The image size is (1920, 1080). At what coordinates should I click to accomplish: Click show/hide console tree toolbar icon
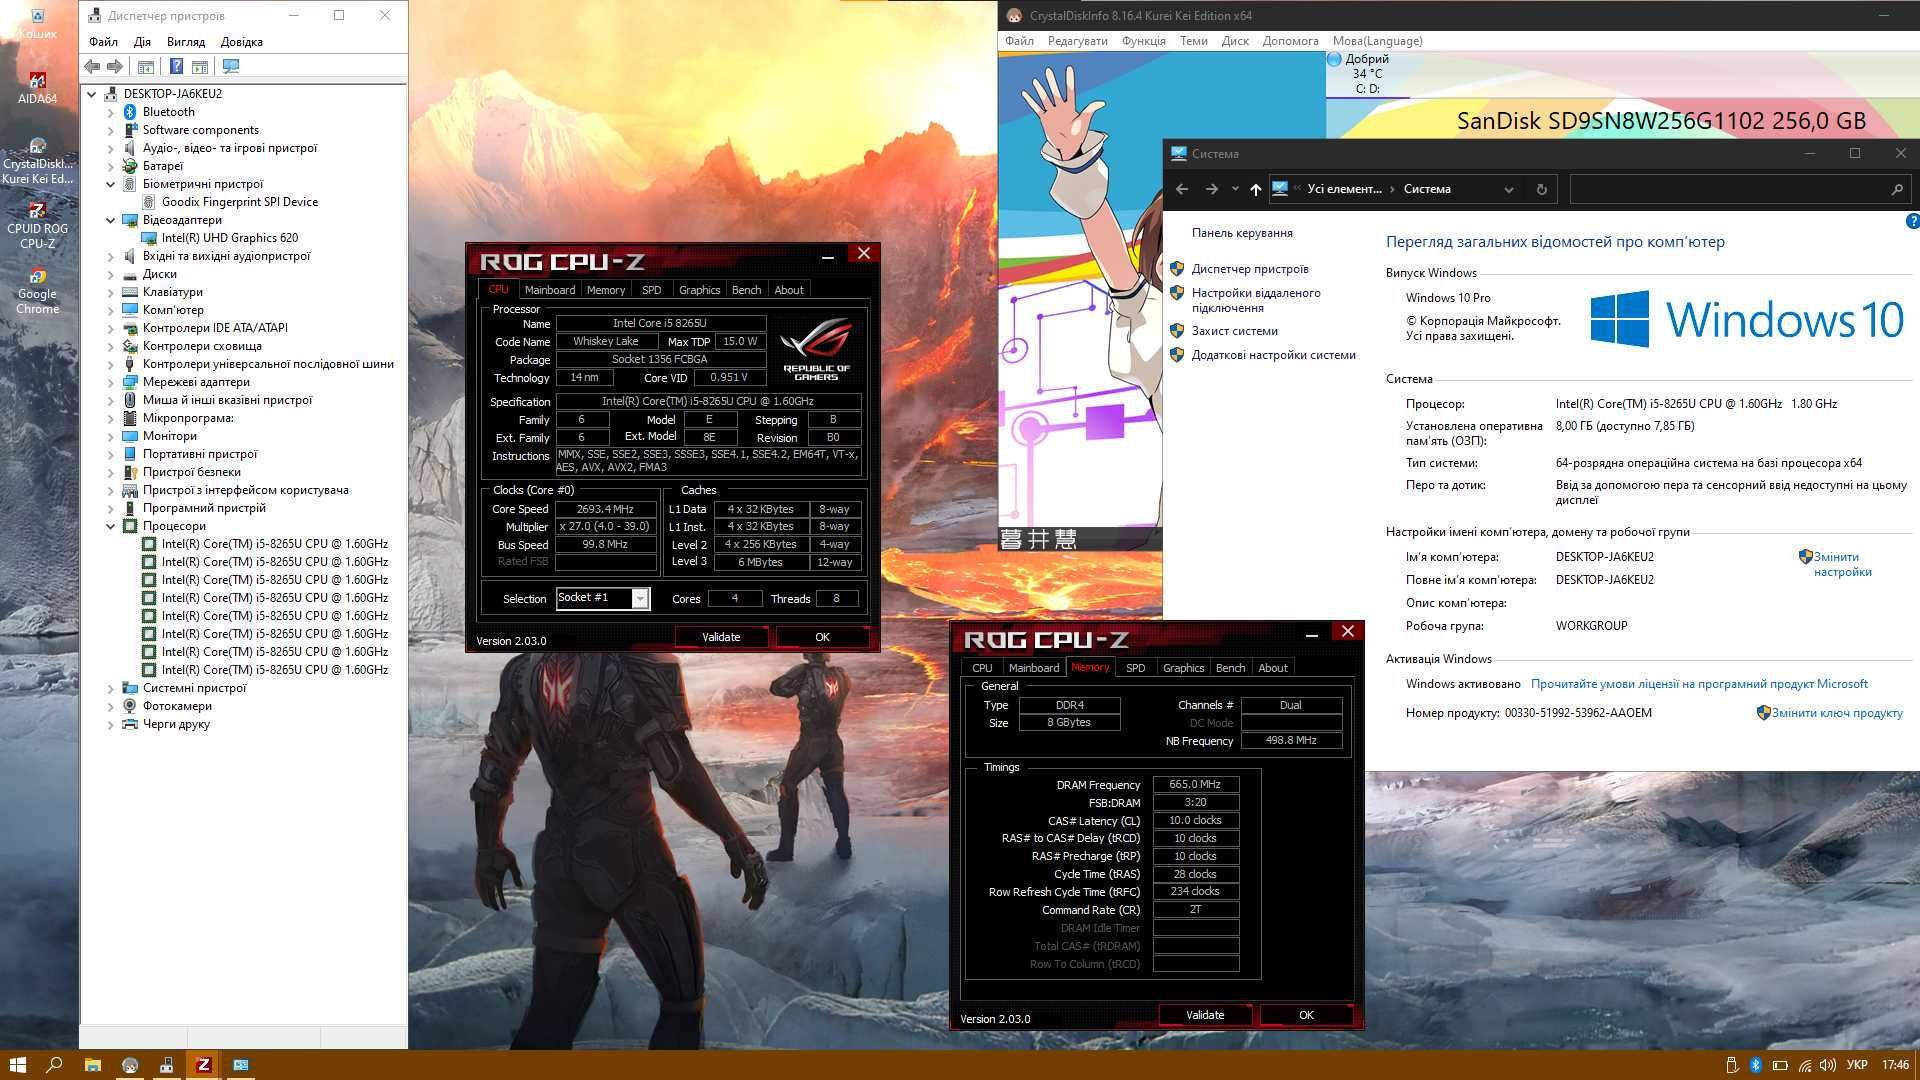click(x=146, y=66)
